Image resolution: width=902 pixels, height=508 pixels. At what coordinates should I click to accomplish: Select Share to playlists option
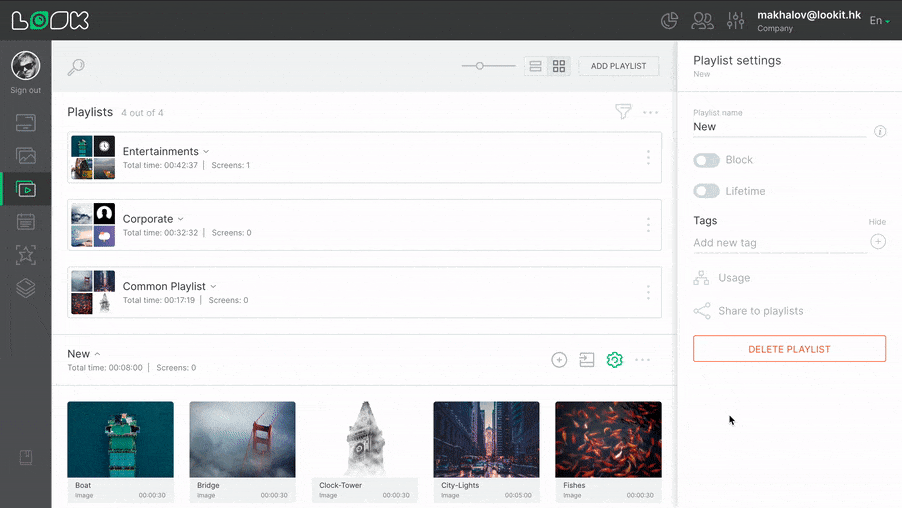[x=760, y=311]
